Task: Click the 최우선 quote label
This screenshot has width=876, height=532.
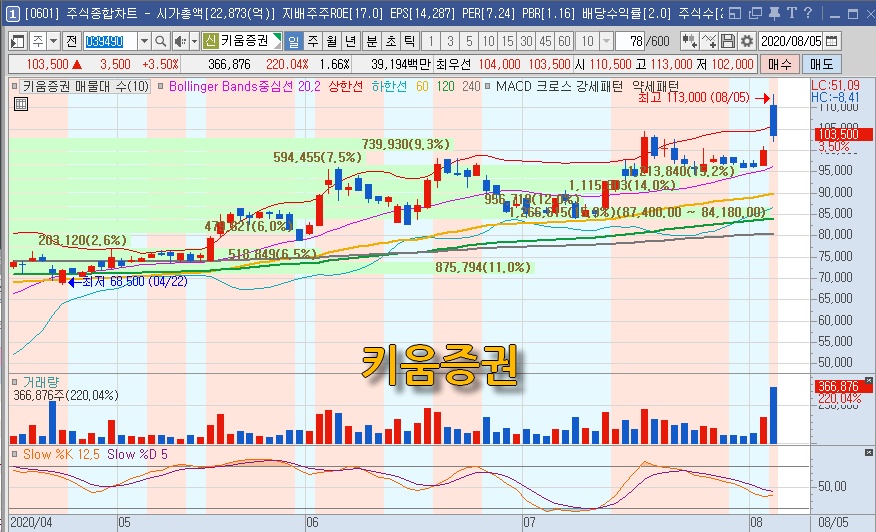Action: tap(453, 65)
